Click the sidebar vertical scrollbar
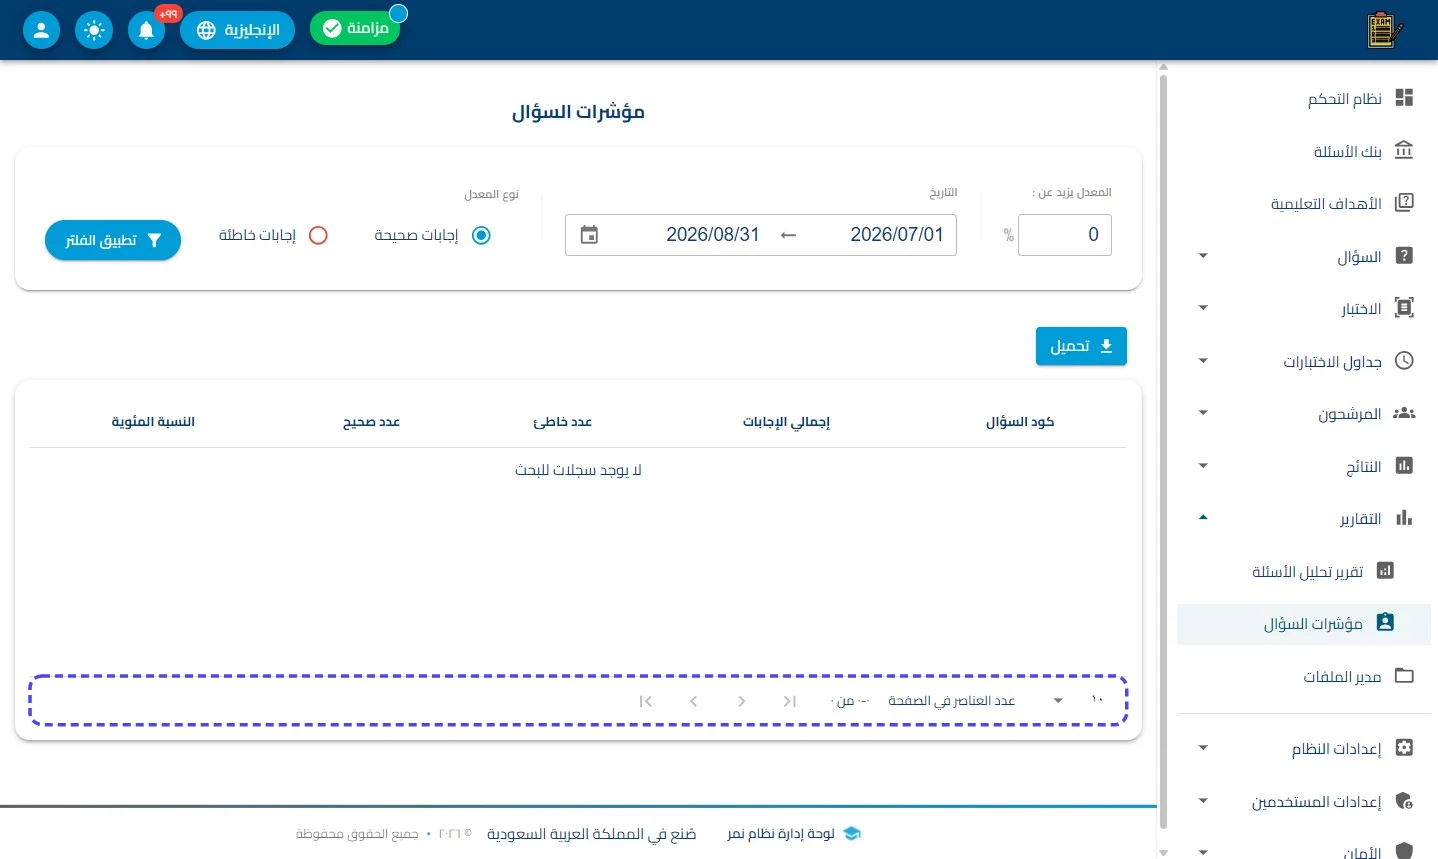1438x859 pixels. click(x=1163, y=450)
